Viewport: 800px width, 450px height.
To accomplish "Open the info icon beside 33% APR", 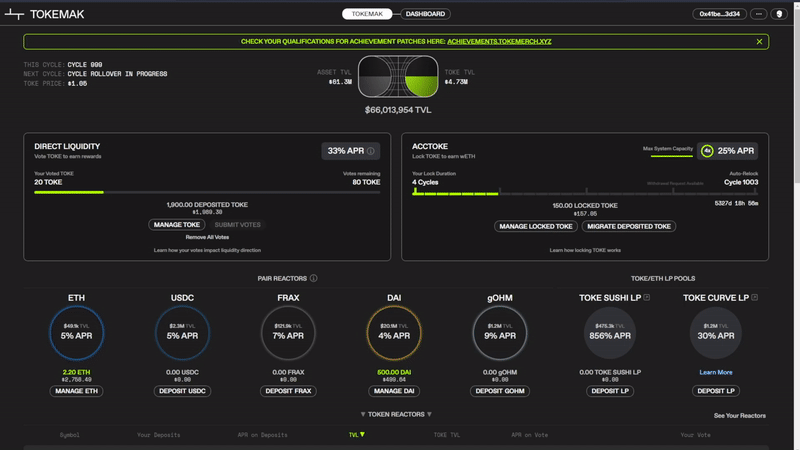I will [371, 151].
